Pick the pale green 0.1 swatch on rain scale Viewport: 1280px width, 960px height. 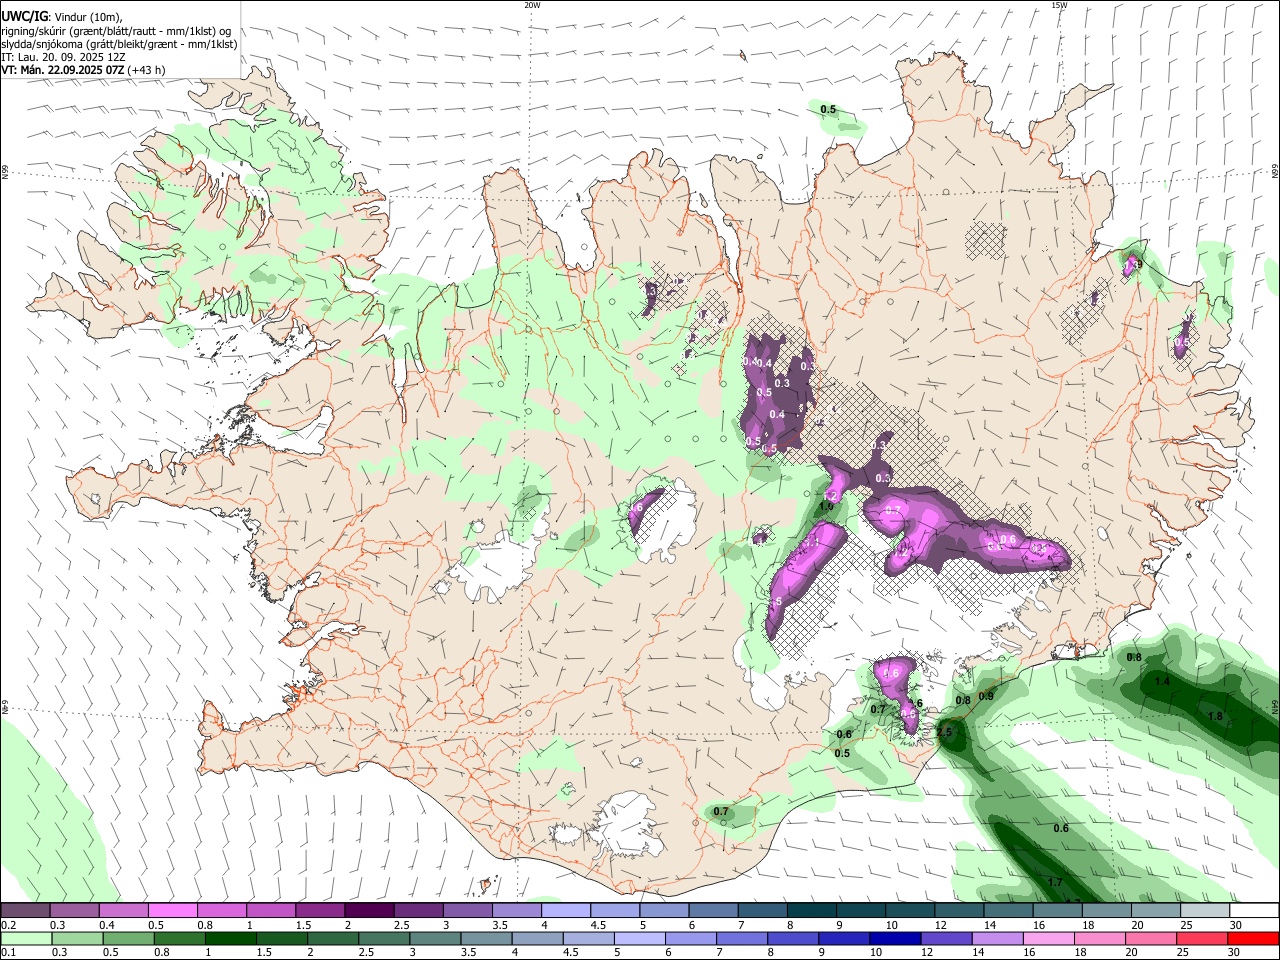pyautogui.click(x=26, y=938)
